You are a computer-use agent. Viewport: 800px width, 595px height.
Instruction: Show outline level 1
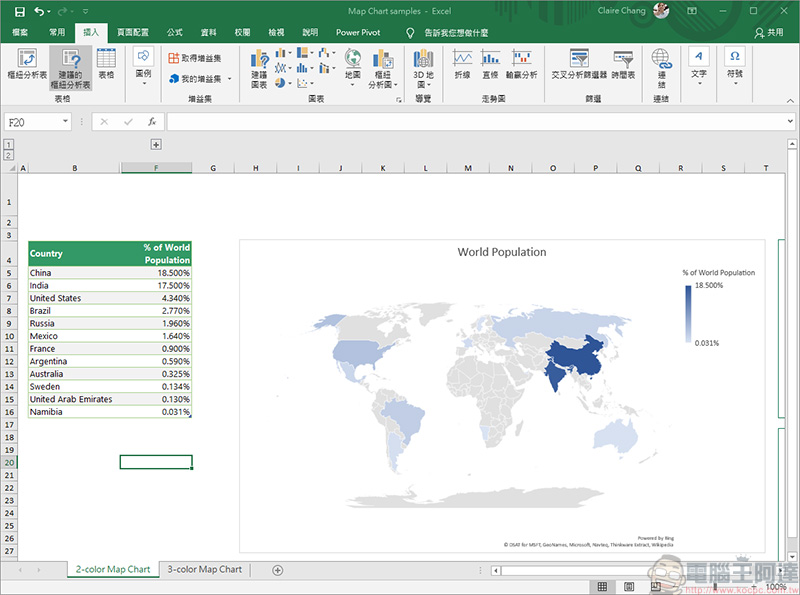click(9, 144)
